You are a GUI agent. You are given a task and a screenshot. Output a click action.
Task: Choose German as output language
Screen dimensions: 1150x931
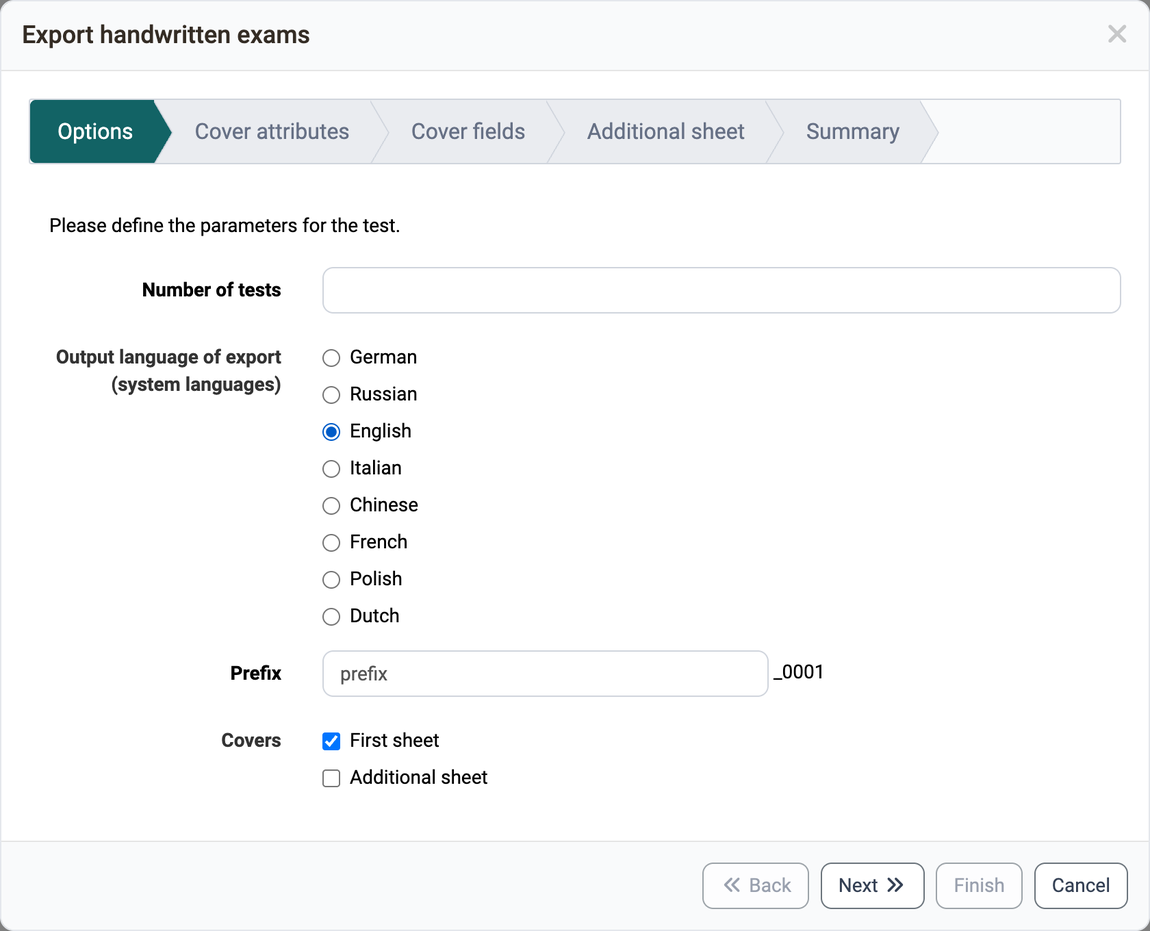(332, 358)
